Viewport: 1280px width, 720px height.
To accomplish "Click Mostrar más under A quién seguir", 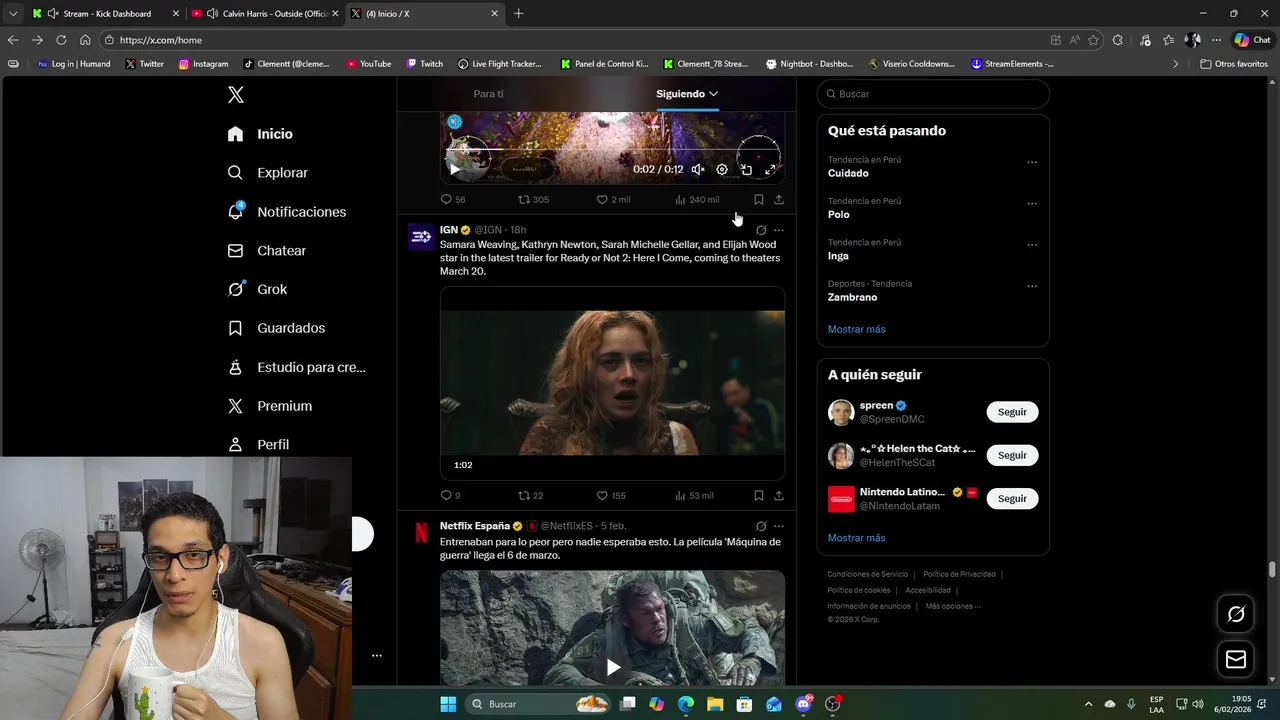I will pyautogui.click(x=856, y=538).
